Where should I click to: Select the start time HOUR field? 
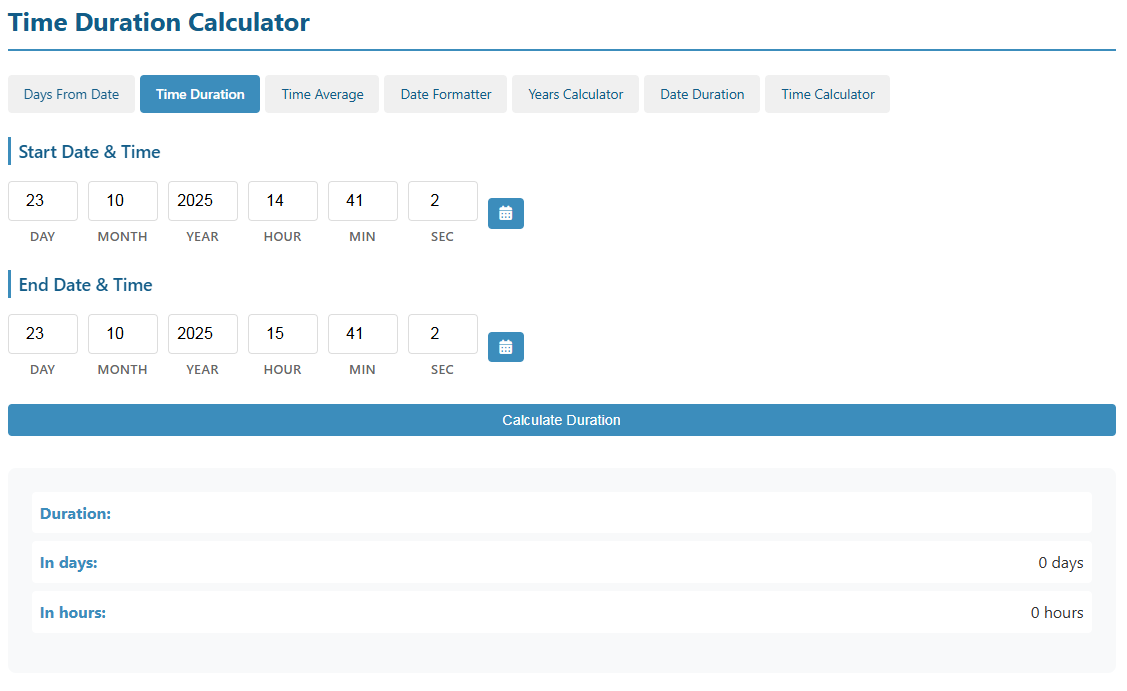click(283, 201)
